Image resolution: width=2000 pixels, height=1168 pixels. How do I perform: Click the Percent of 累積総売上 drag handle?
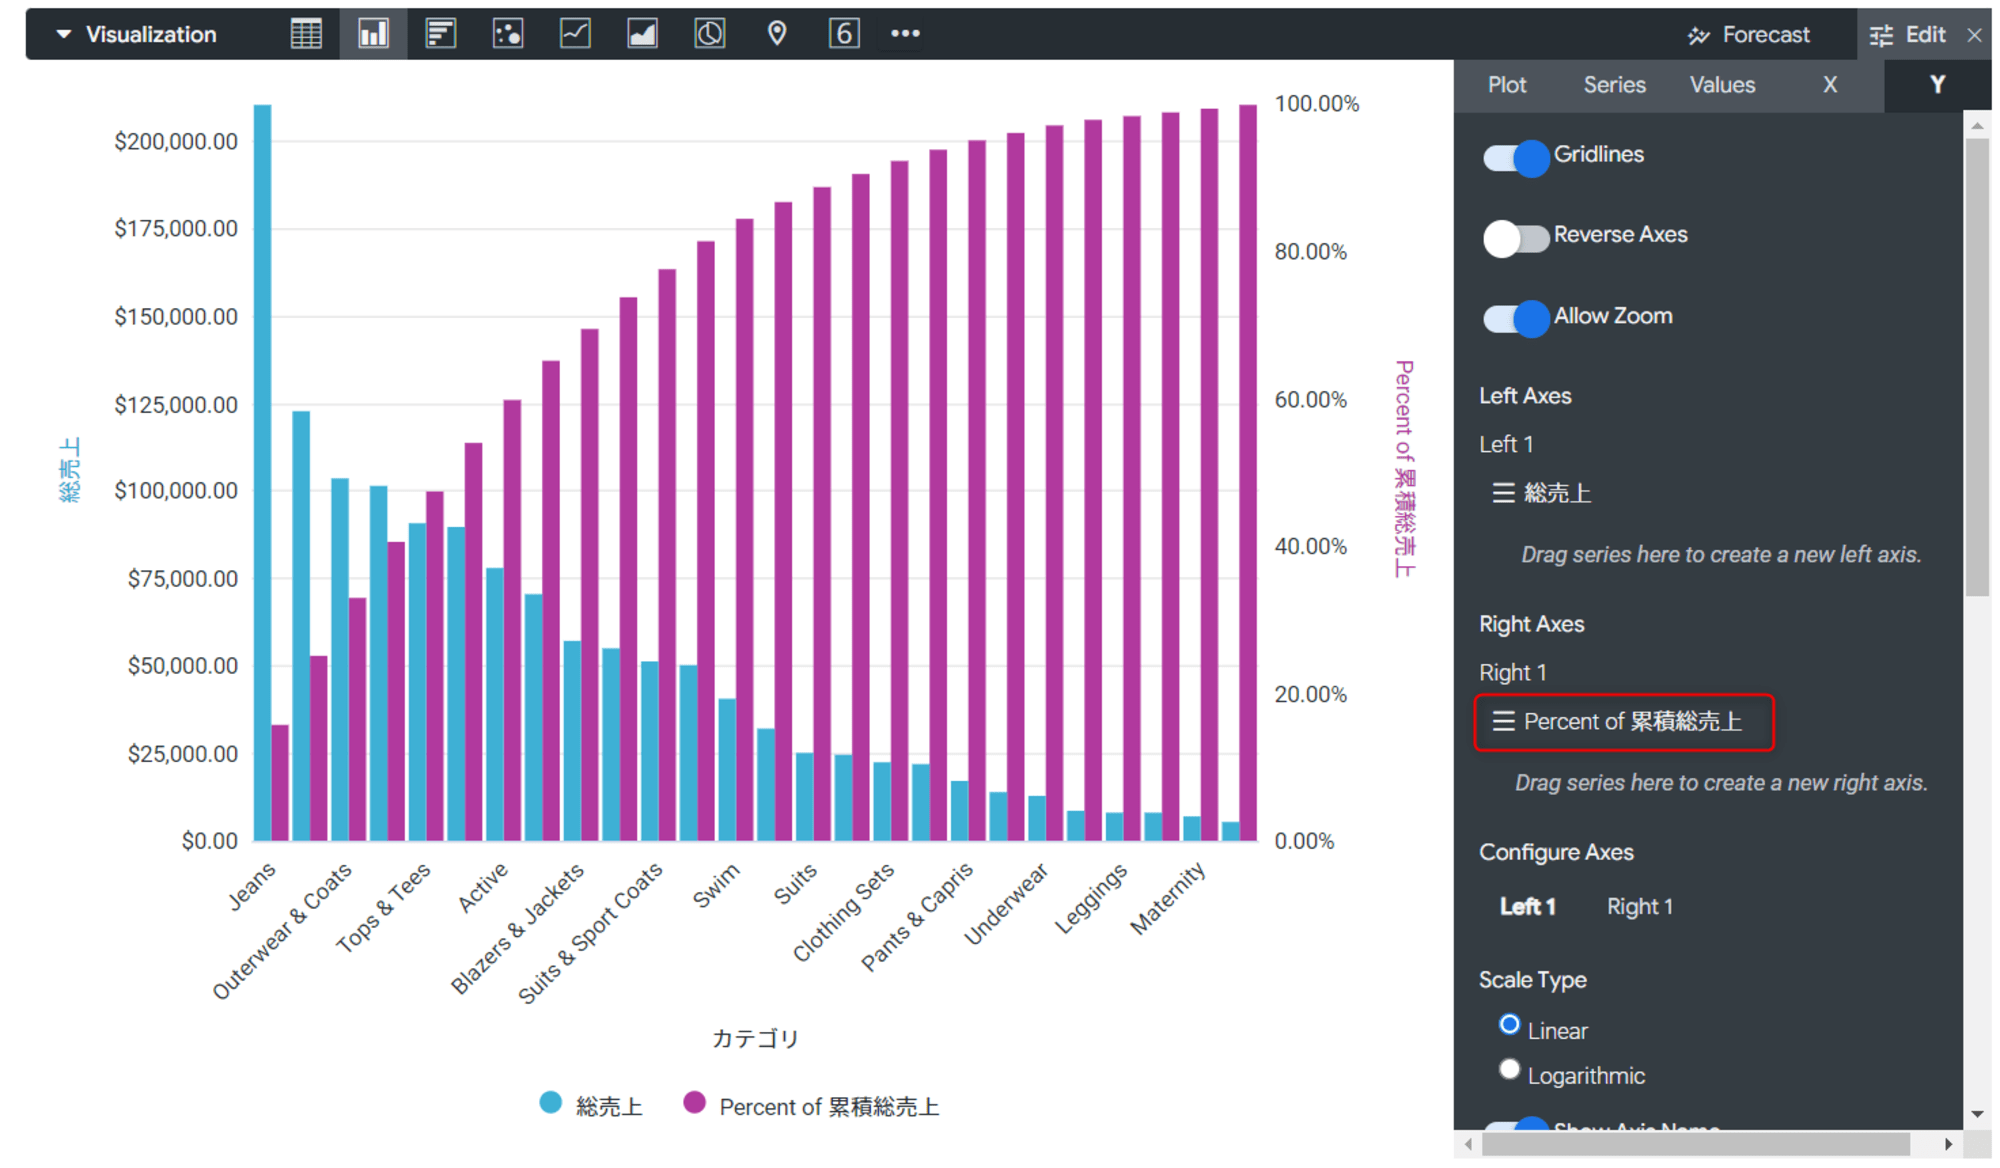(1503, 721)
